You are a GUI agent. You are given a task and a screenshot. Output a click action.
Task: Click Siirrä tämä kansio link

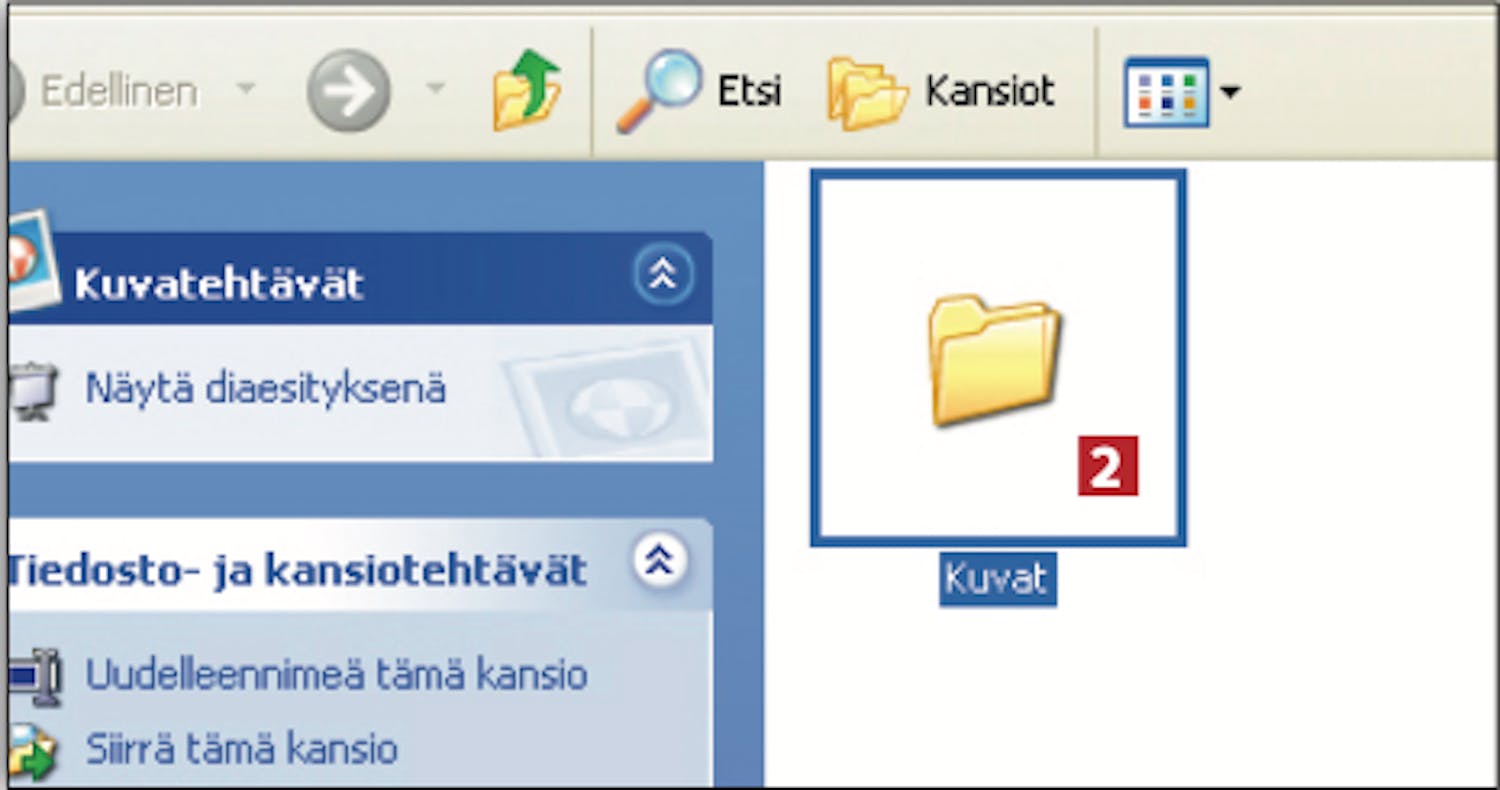pos(241,749)
